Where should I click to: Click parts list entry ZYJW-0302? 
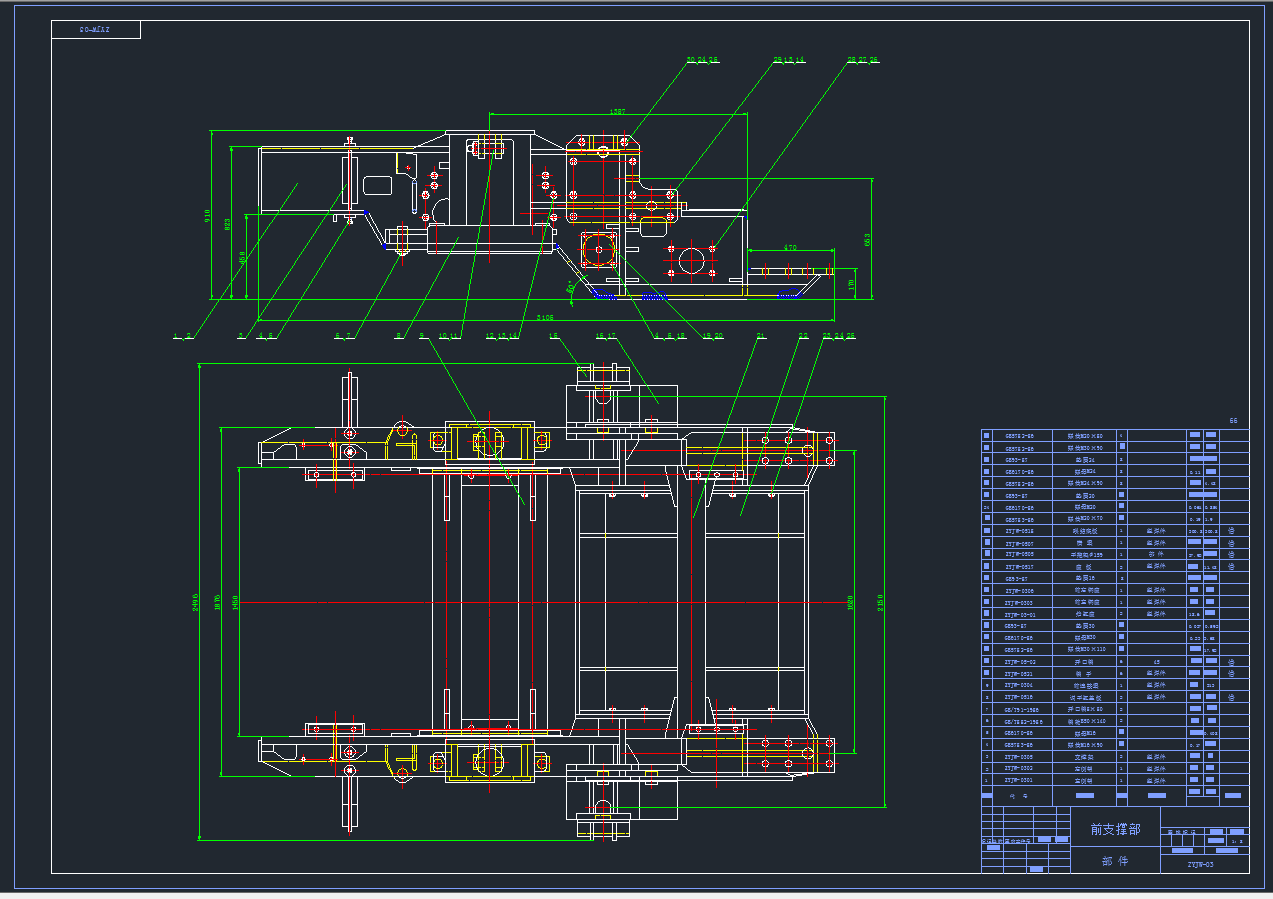pyautogui.click(x=1019, y=768)
